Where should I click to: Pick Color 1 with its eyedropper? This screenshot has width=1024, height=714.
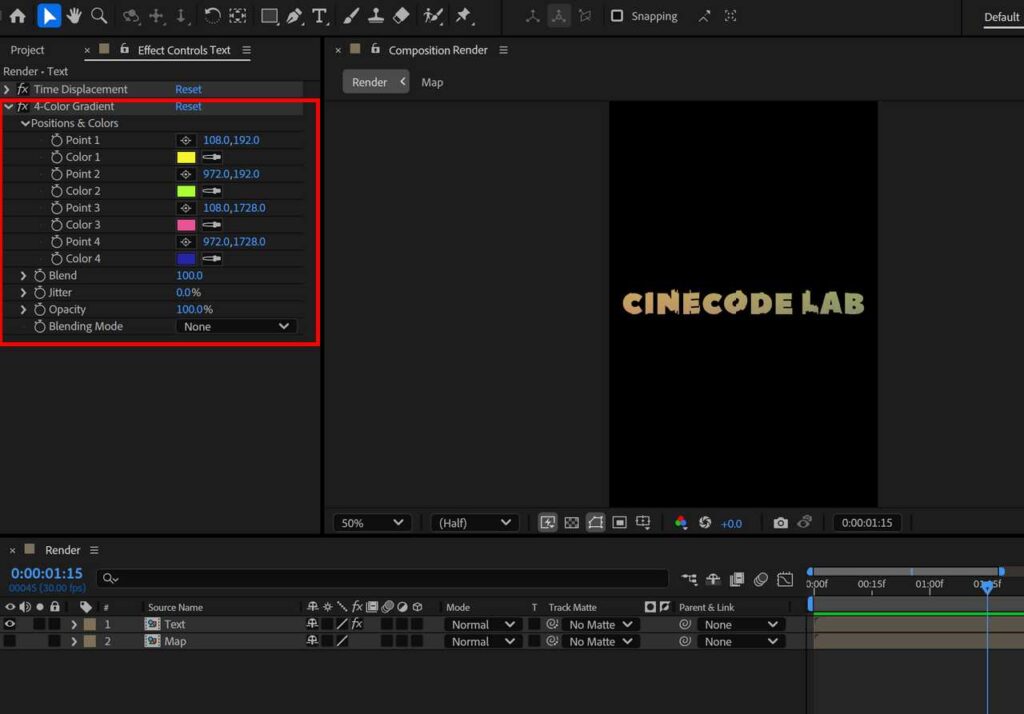(x=212, y=157)
